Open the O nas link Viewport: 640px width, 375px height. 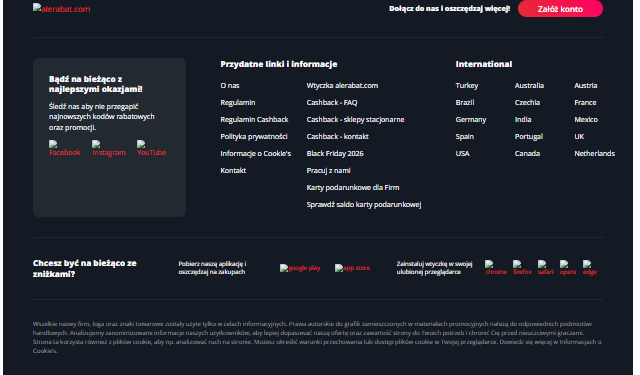pos(230,86)
